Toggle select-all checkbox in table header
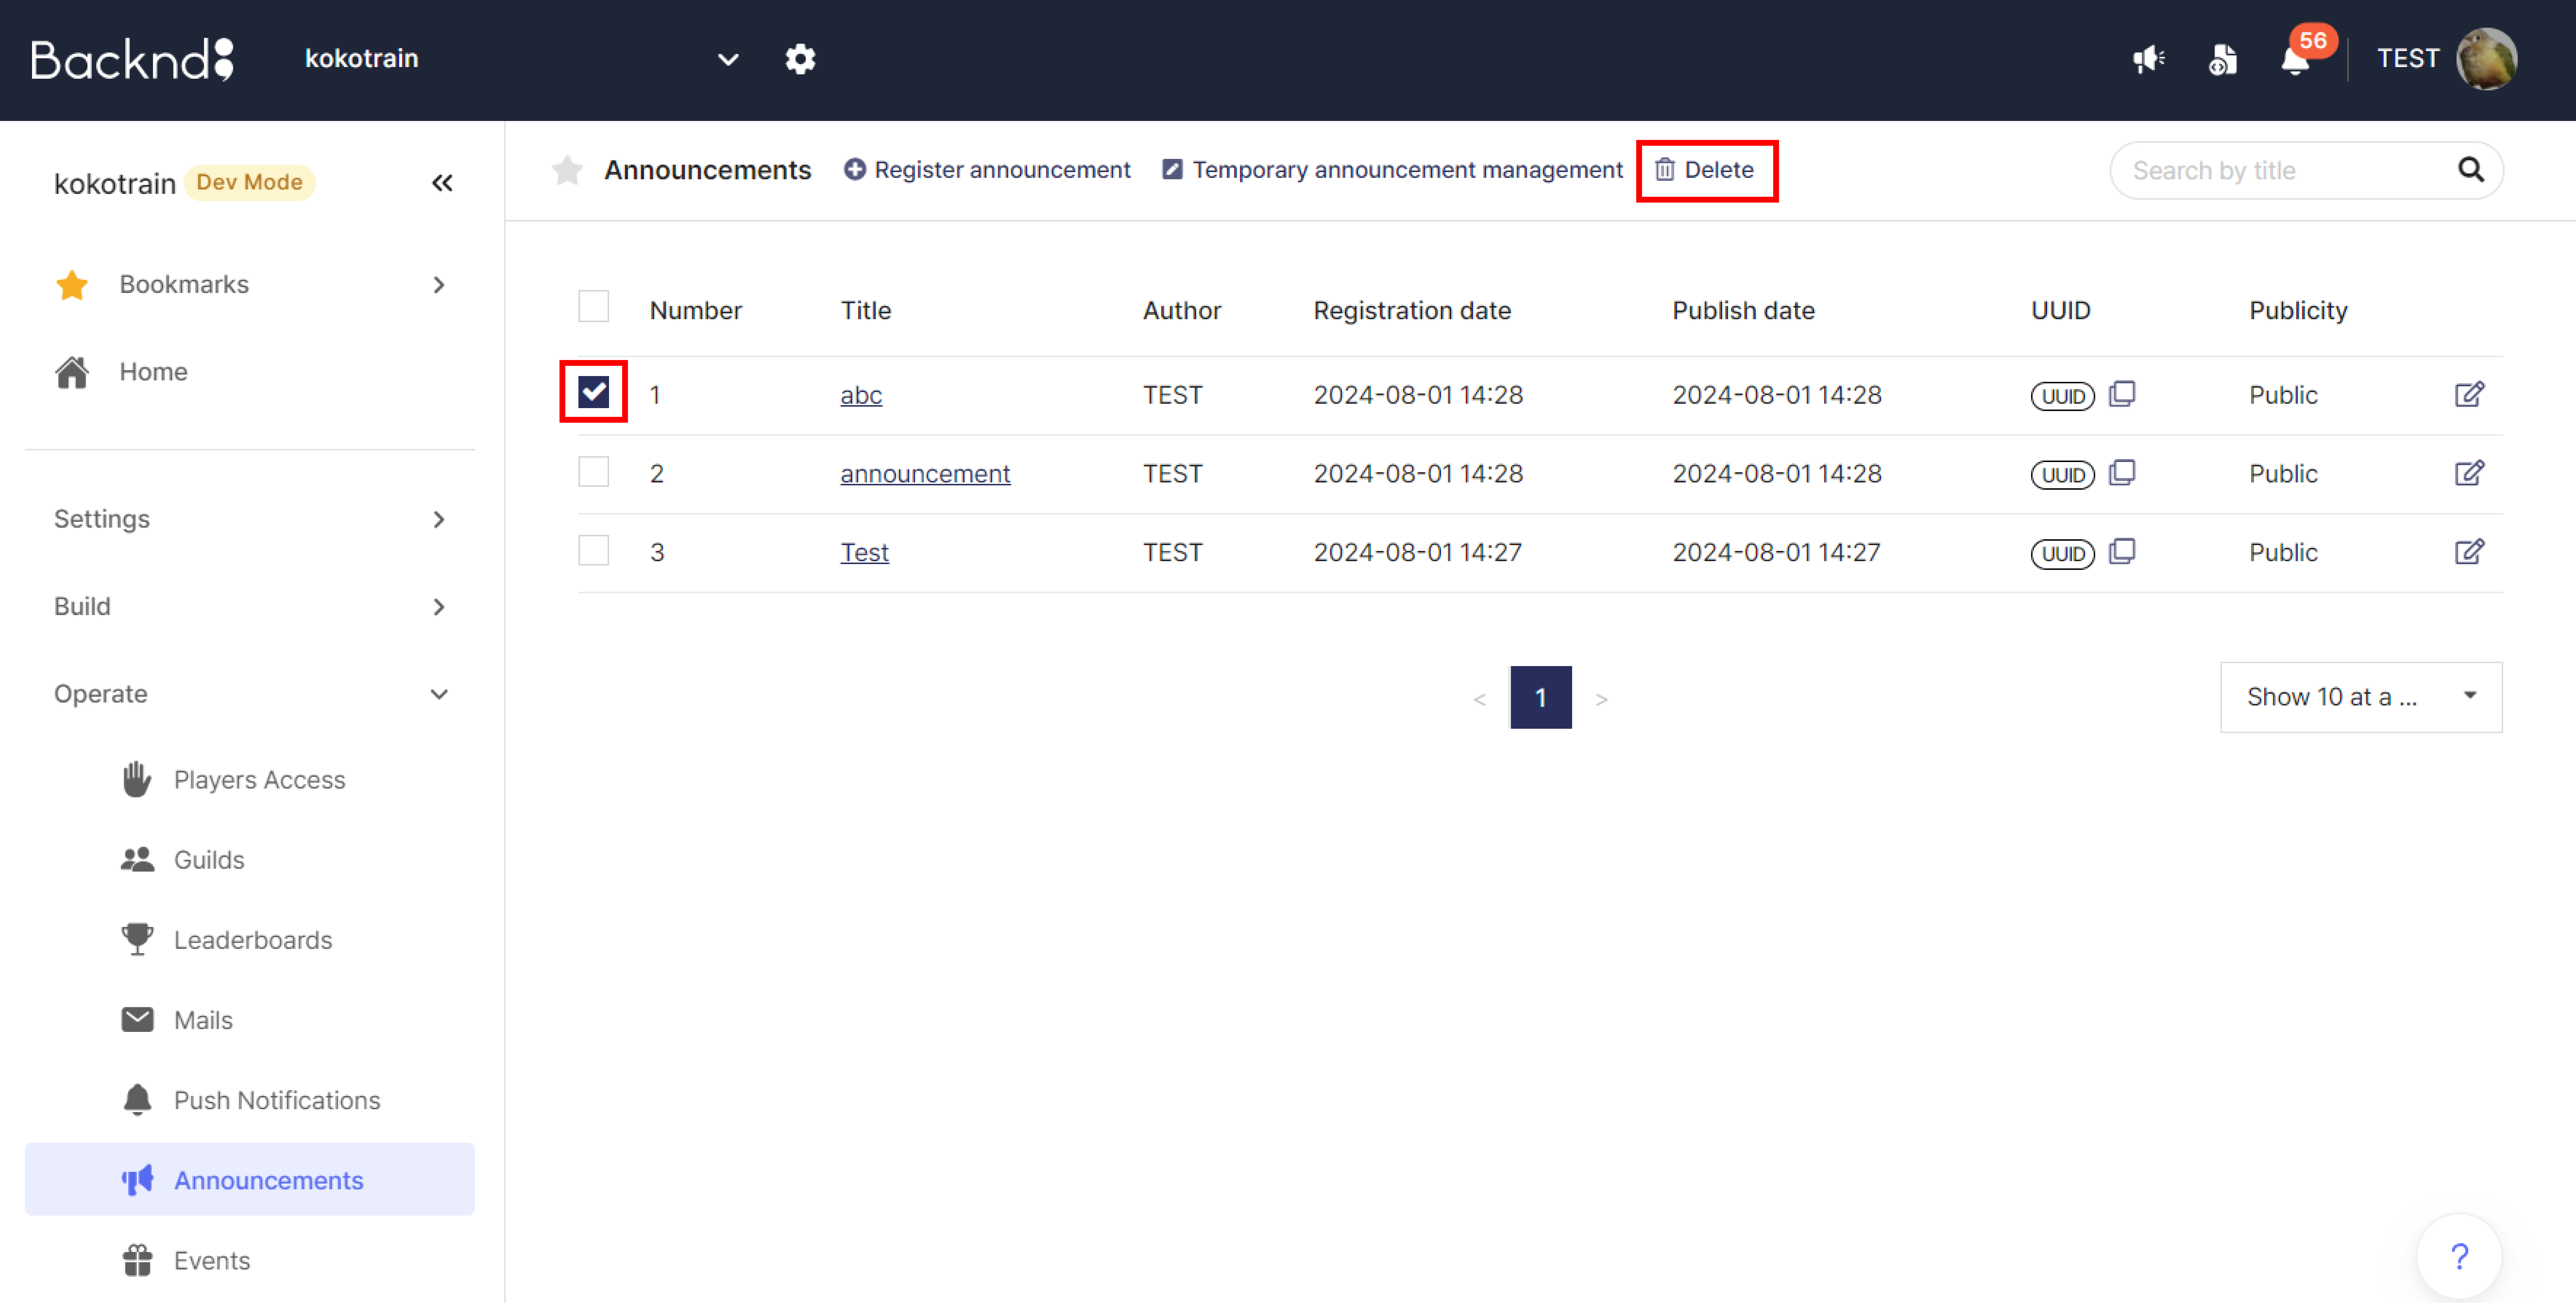This screenshot has width=2576, height=1303. click(x=593, y=306)
